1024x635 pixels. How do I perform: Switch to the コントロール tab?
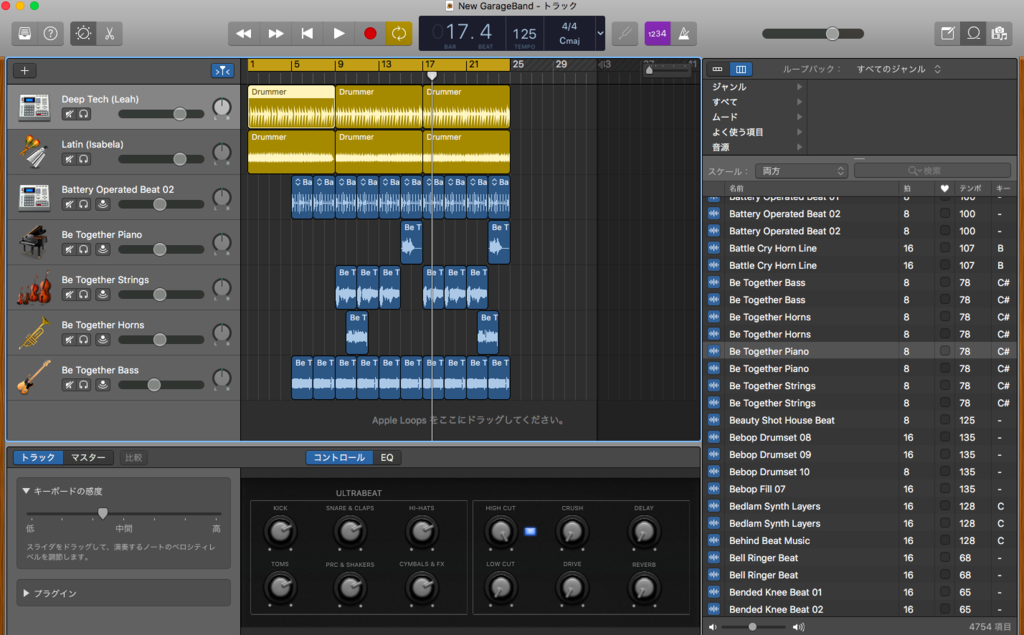(x=339, y=457)
